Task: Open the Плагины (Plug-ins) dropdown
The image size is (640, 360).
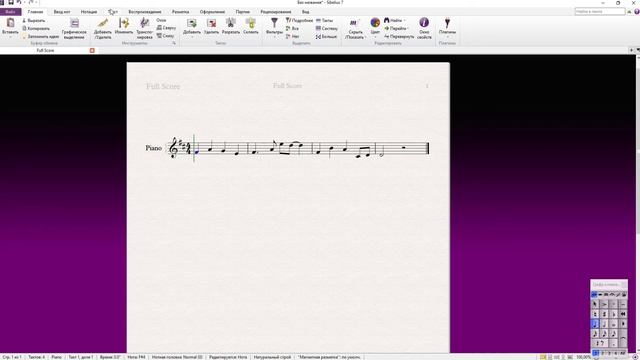Action: [447, 37]
